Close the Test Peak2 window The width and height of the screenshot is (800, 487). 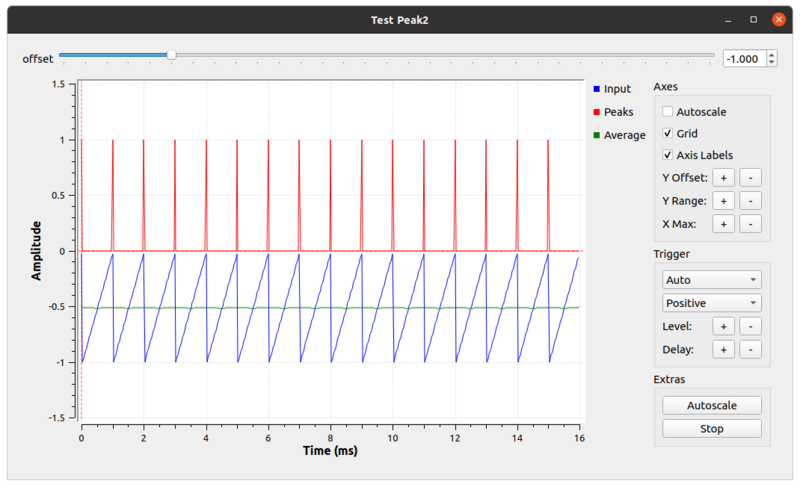pos(779,19)
